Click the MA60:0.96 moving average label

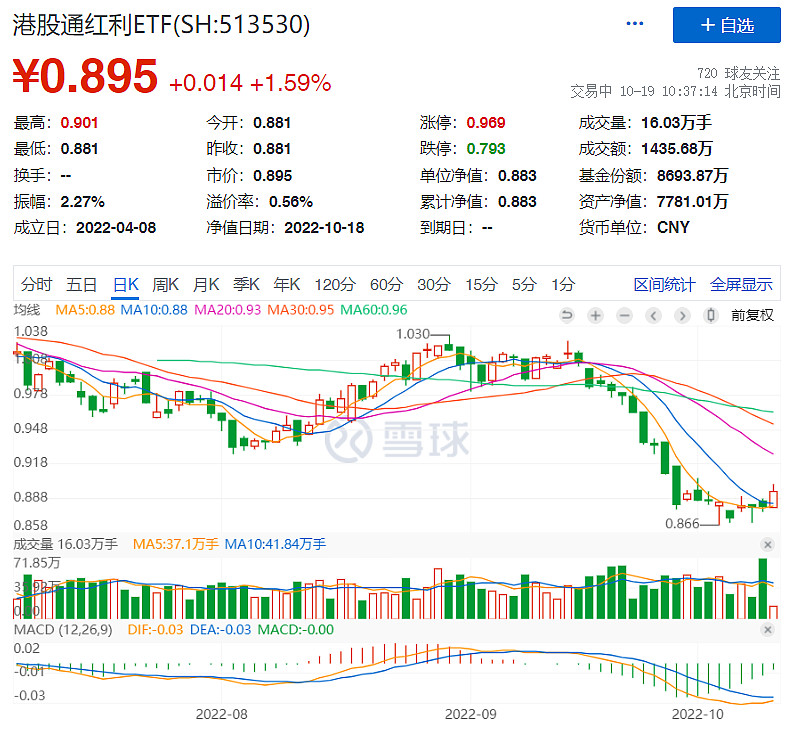(x=374, y=310)
